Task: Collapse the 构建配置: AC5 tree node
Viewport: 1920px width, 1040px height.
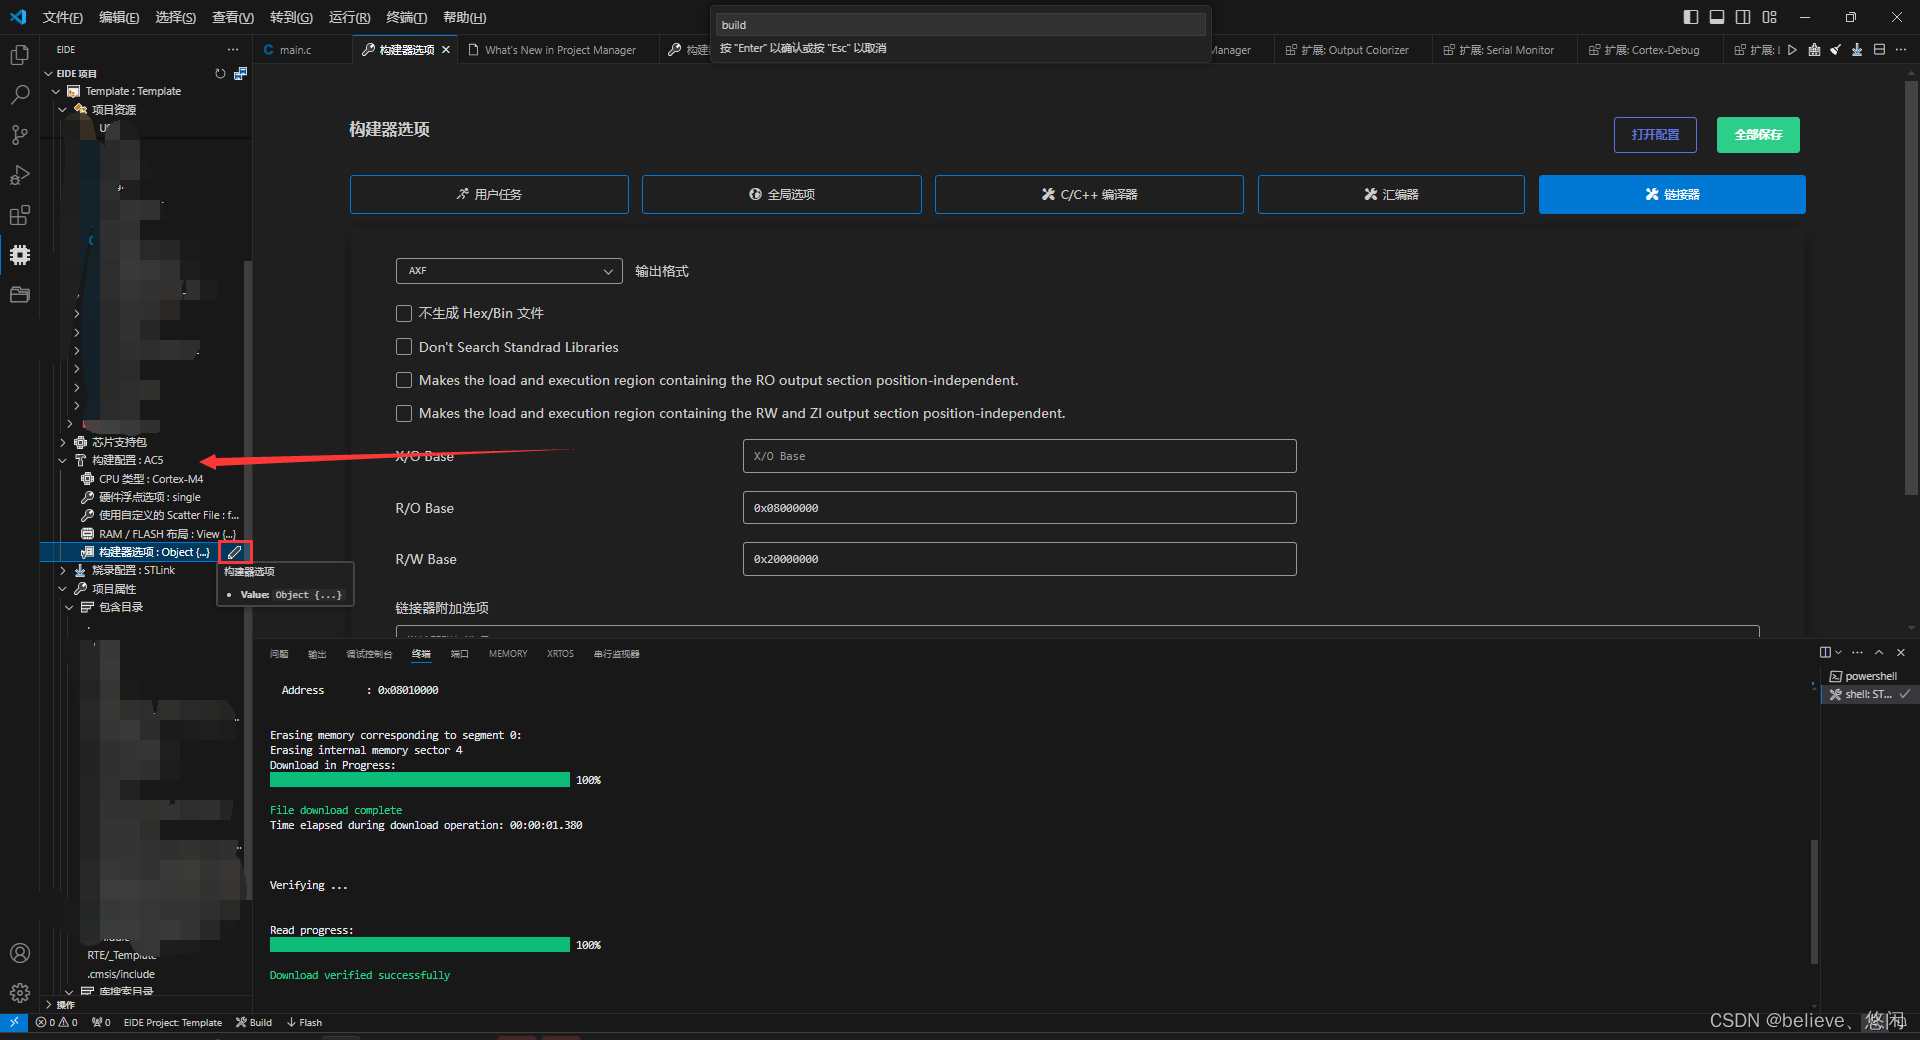Action: 62,460
